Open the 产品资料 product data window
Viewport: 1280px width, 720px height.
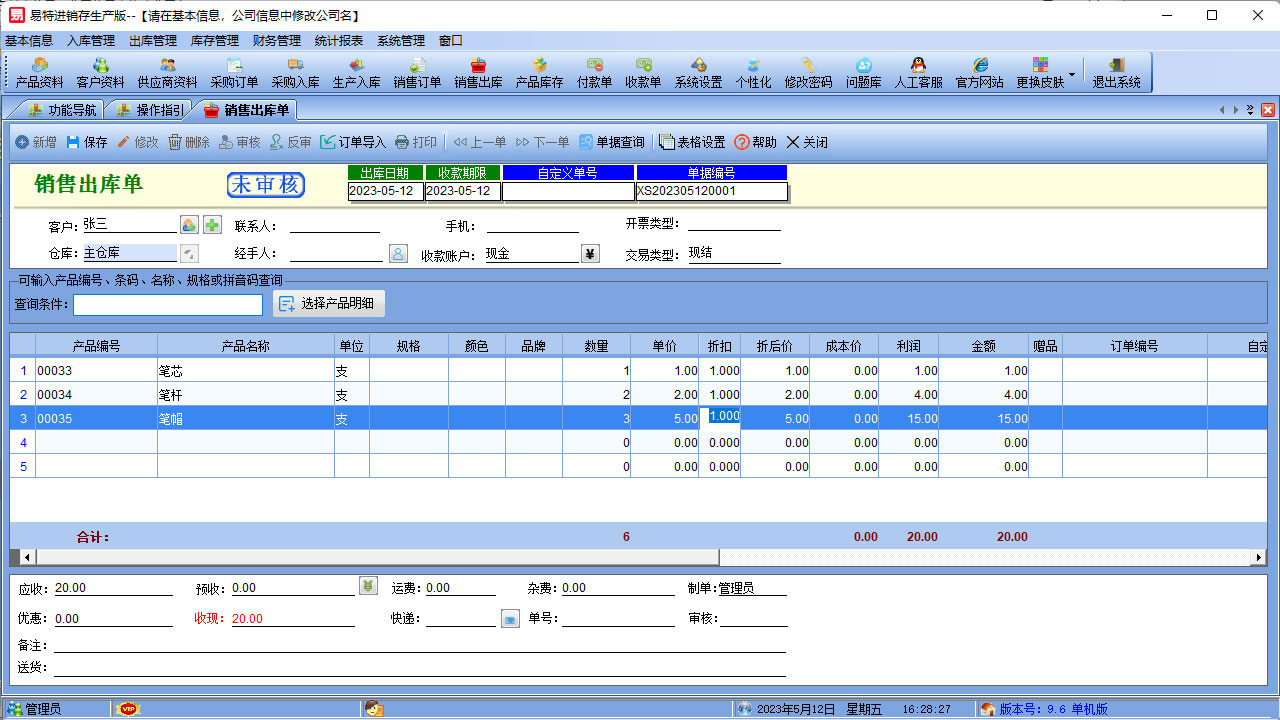pos(39,72)
